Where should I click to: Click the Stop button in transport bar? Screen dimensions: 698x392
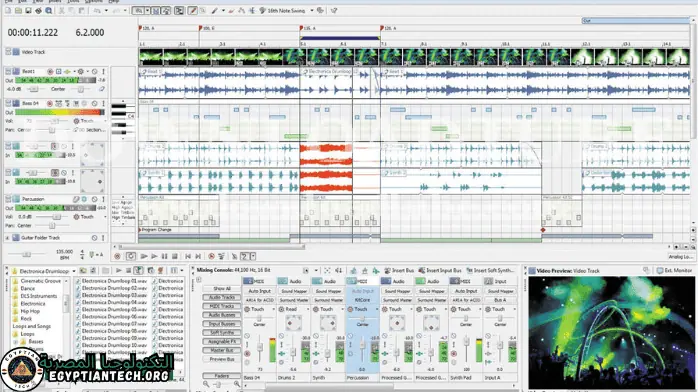[x=174, y=256]
